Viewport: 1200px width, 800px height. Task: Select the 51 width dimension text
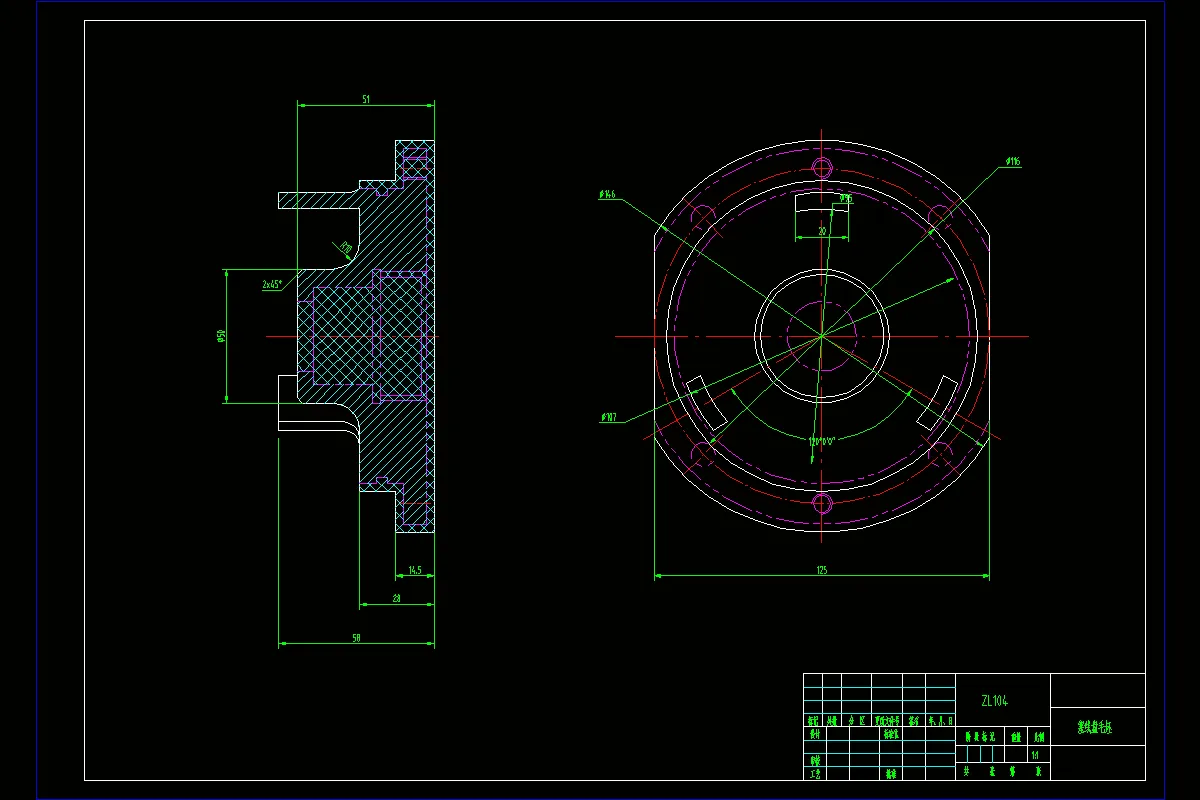tap(366, 99)
